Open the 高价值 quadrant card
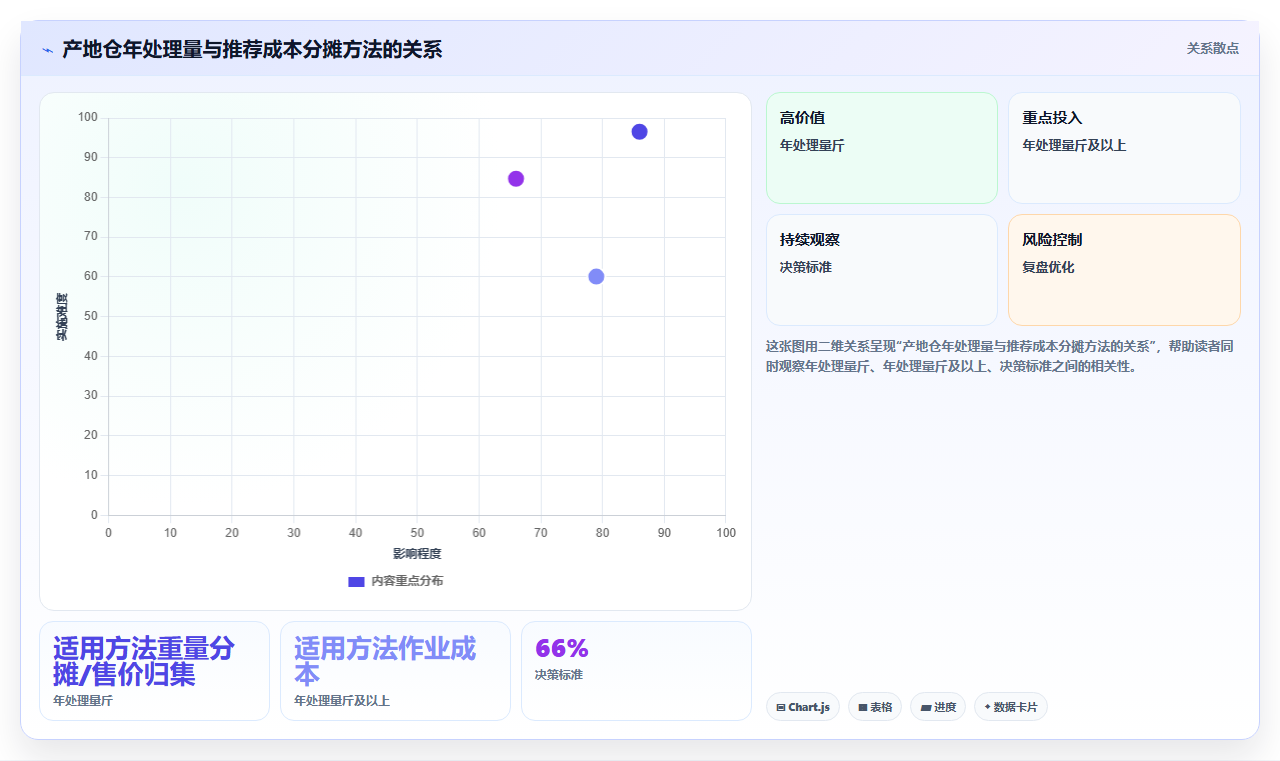Image resolution: width=1280 pixels, height=761 pixels. click(x=882, y=148)
